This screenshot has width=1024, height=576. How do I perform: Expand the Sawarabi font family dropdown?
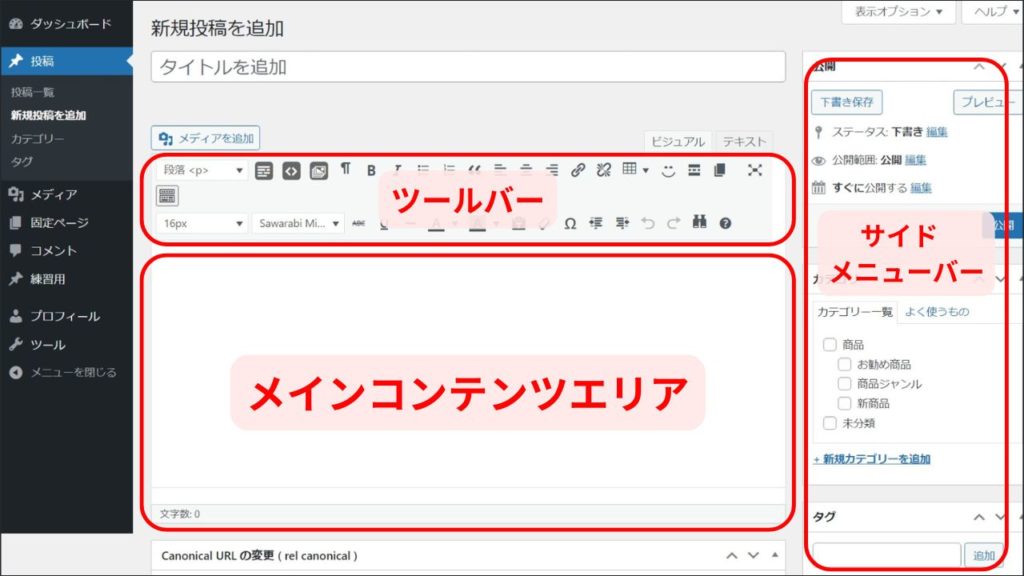tap(297, 223)
